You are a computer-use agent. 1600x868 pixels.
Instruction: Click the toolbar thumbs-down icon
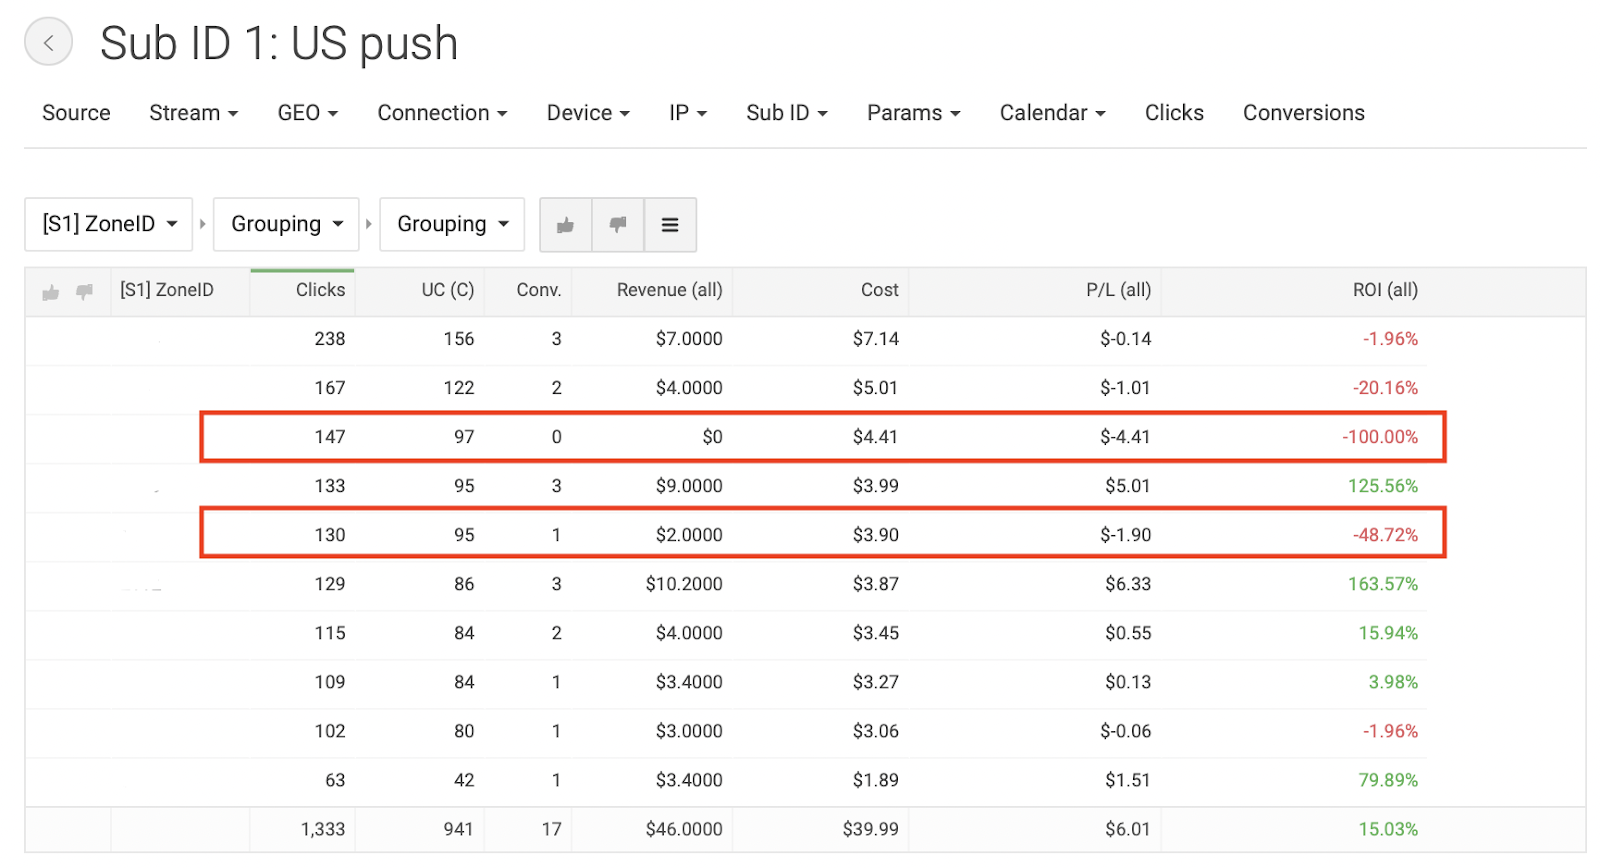[x=618, y=225]
